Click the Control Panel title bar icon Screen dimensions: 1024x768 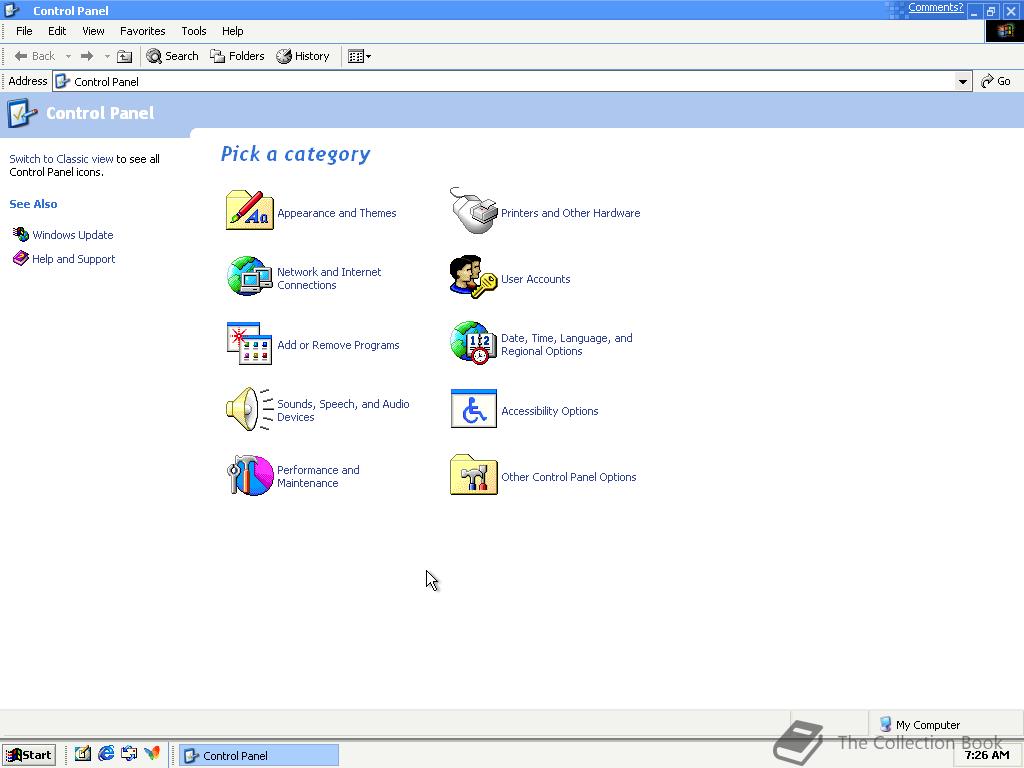coord(12,10)
